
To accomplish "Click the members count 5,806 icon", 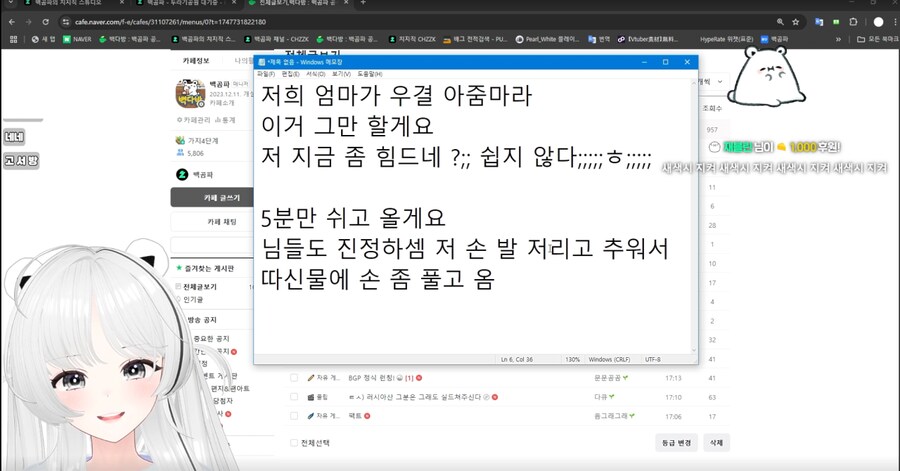I will pos(180,153).
